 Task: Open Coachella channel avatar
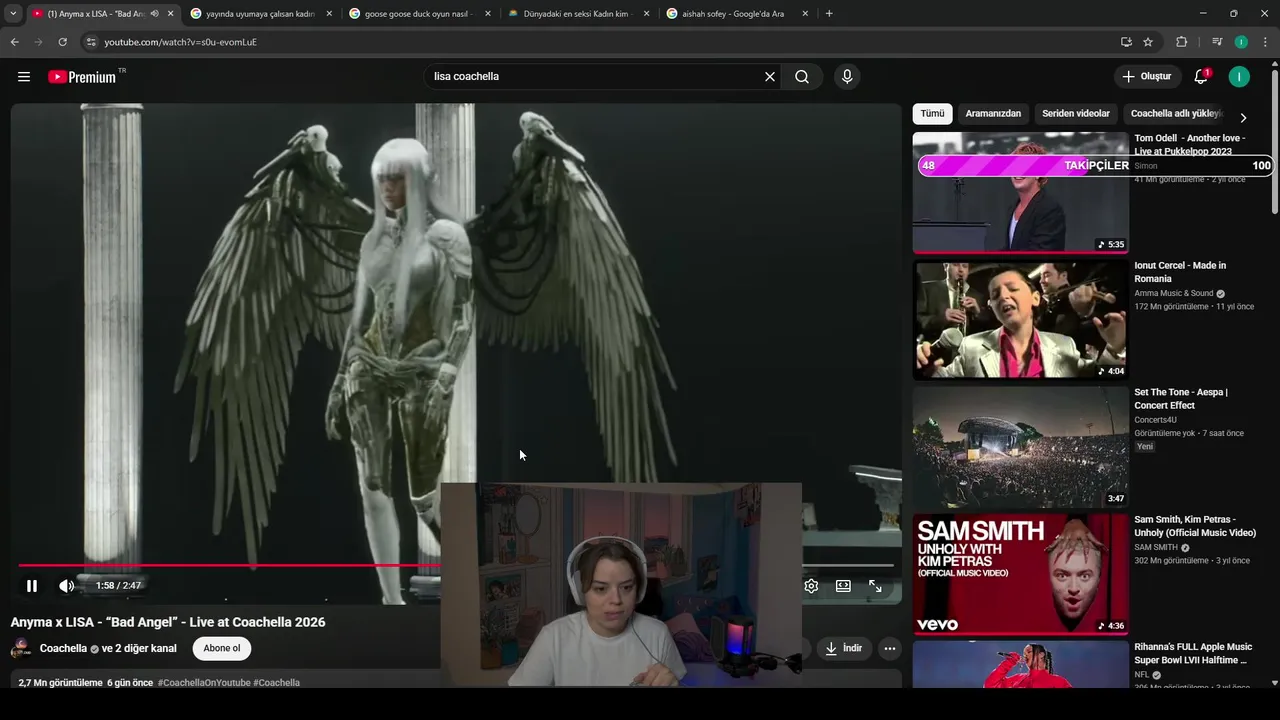coord(21,648)
